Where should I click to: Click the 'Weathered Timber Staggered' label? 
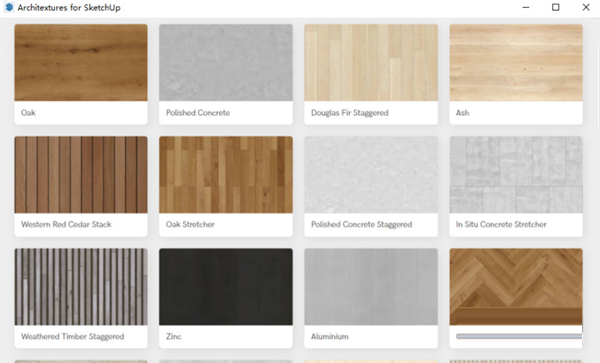click(73, 337)
